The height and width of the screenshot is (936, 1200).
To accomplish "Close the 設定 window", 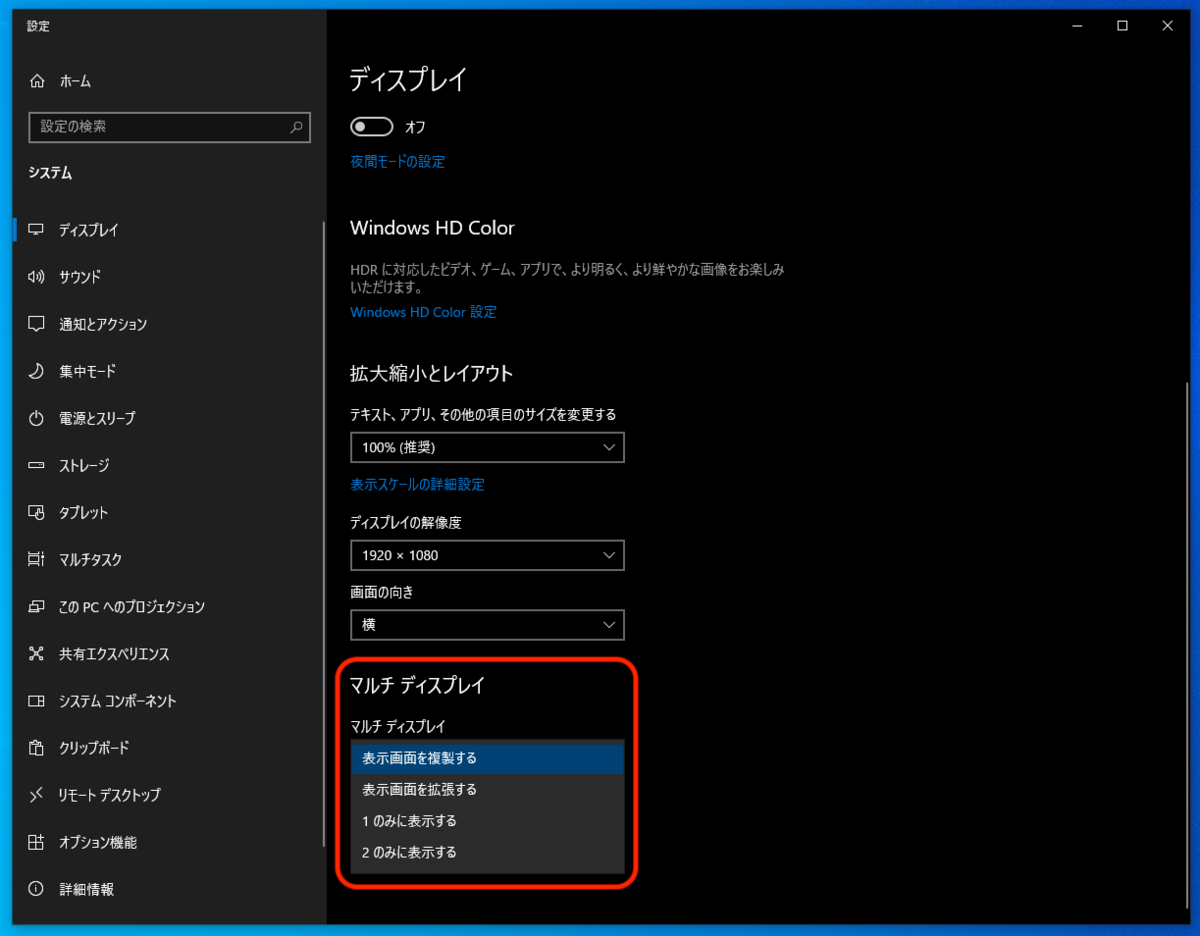I will 1168,26.
